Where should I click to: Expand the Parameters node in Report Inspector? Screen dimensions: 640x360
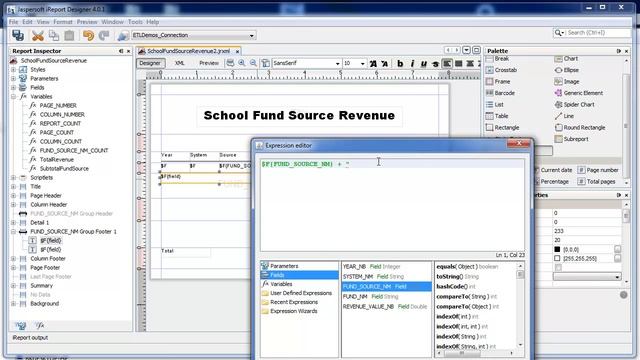click(13, 79)
